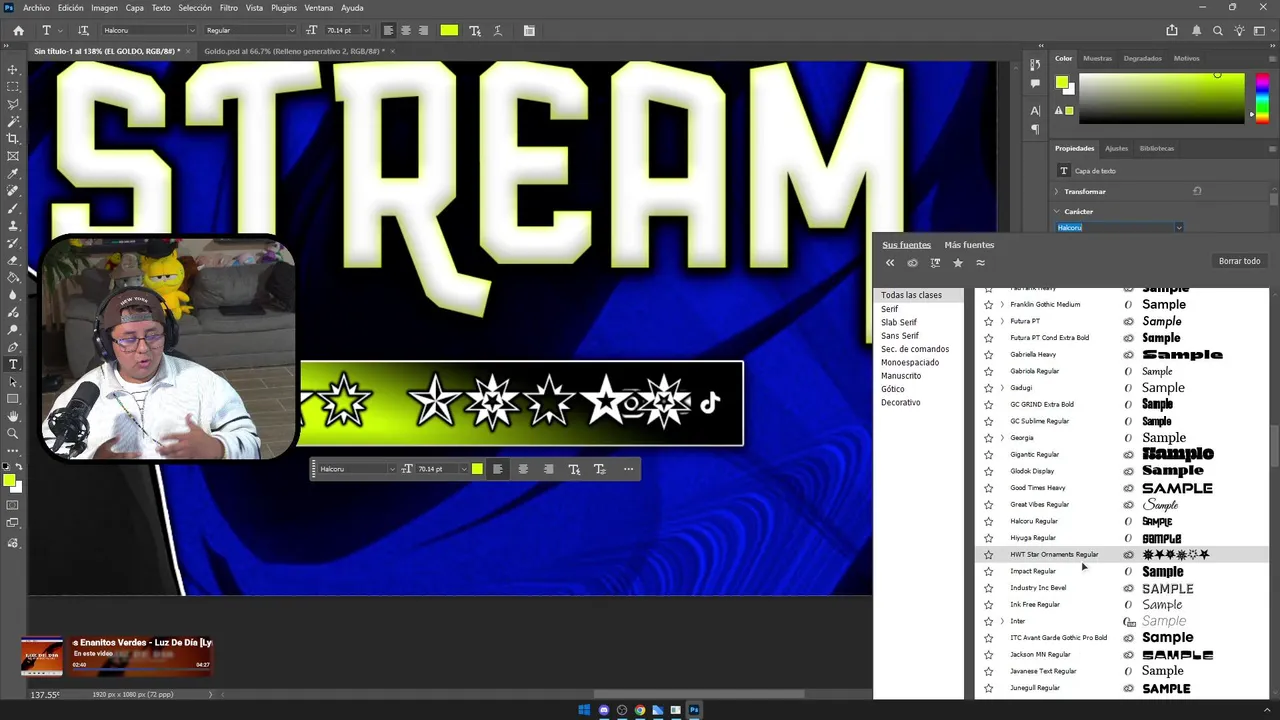The height and width of the screenshot is (720, 1280).
Task: Open the Capa menu
Action: coord(134,8)
